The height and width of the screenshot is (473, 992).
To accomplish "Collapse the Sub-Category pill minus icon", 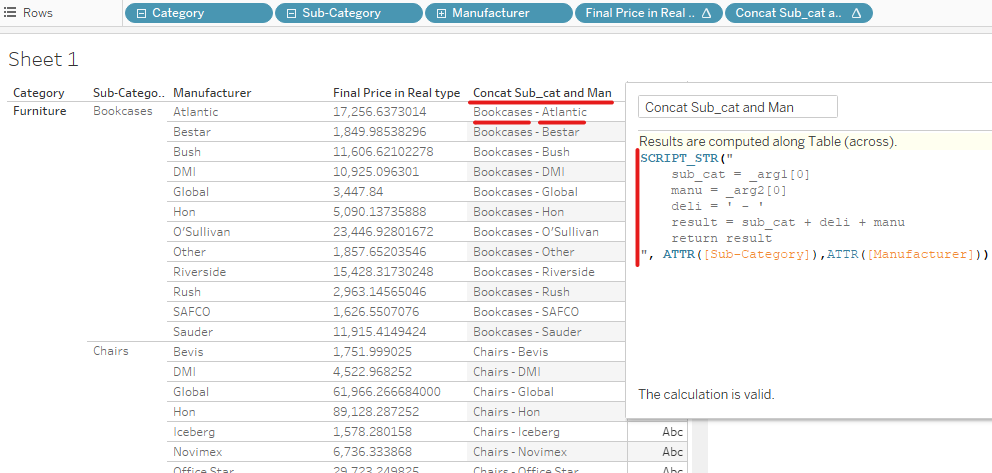I will click(x=291, y=13).
